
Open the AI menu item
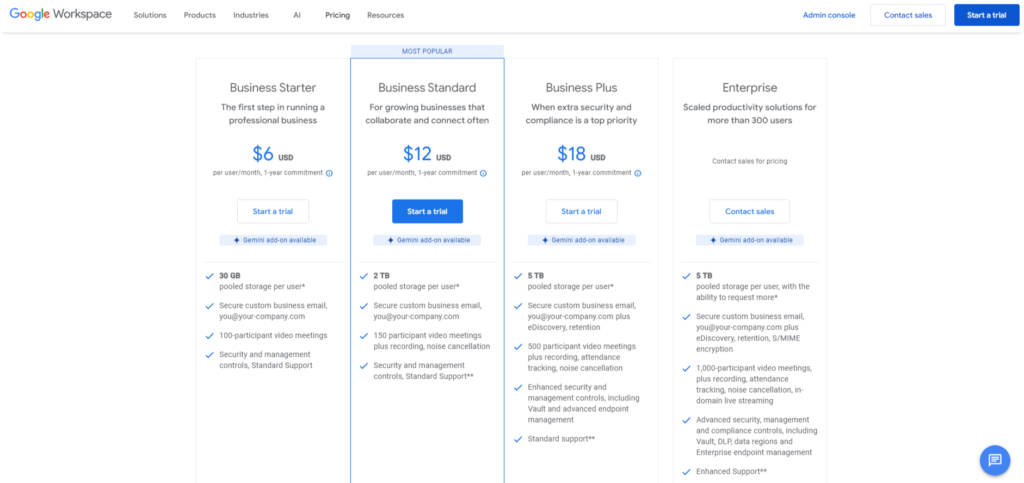(x=297, y=16)
